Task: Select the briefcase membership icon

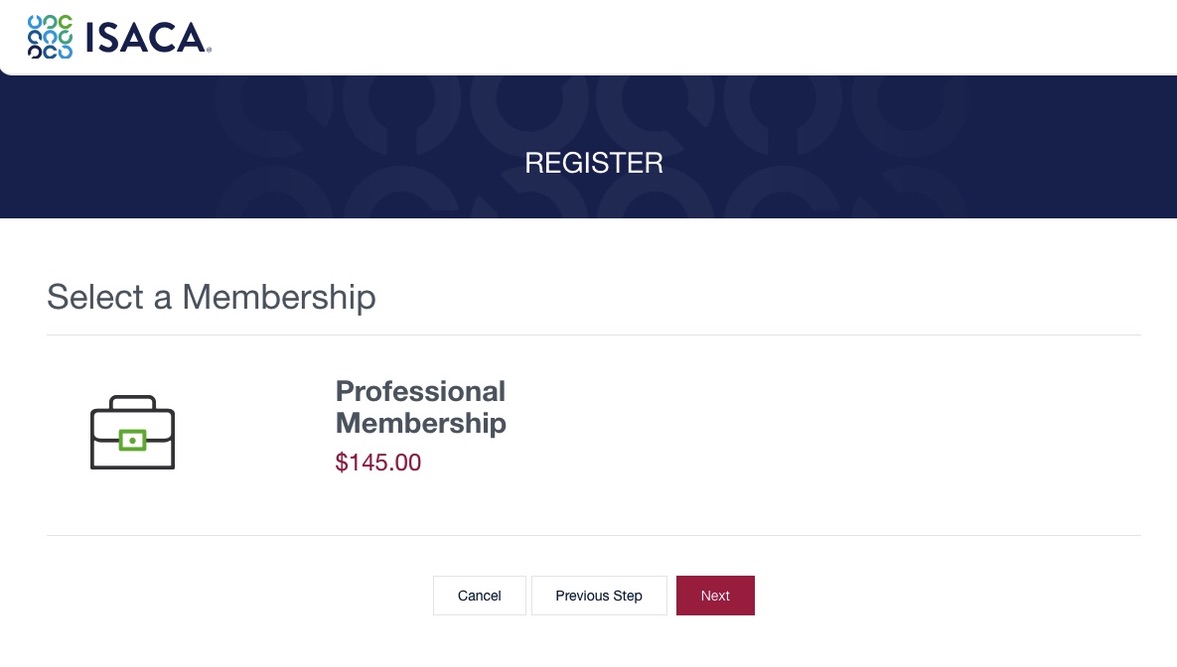Action: click(x=133, y=432)
